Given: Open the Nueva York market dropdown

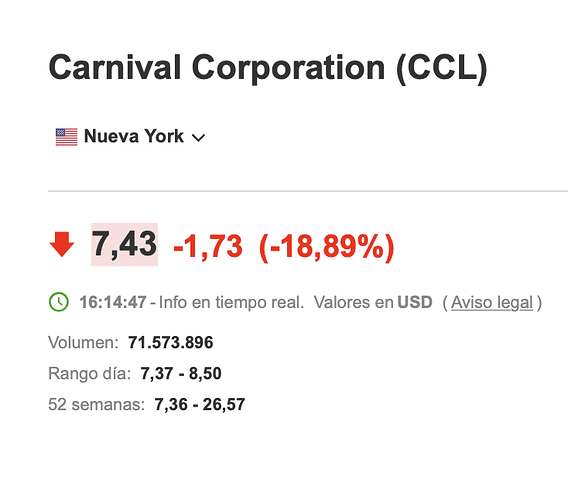Looking at the screenshot, I should [130, 137].
